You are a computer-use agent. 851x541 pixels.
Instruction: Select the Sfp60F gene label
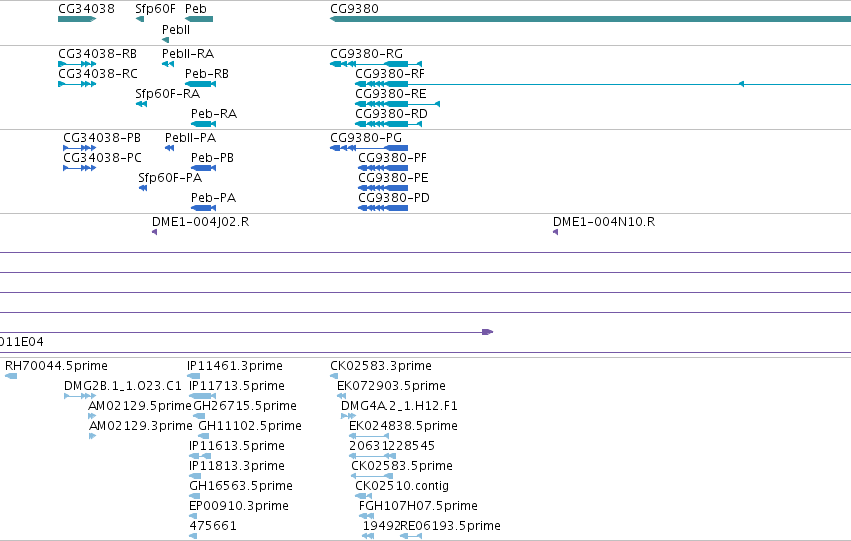(x=155, y=9)
